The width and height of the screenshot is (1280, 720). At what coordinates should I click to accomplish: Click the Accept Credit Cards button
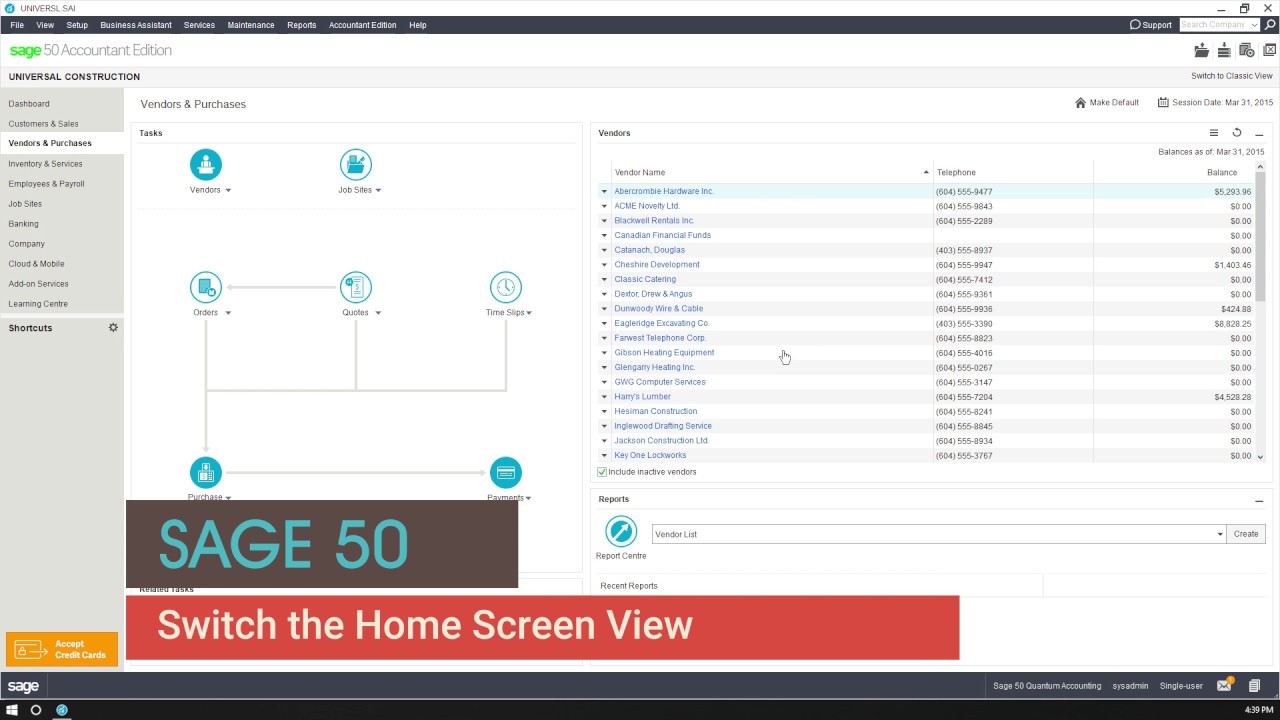coord(62,650)
